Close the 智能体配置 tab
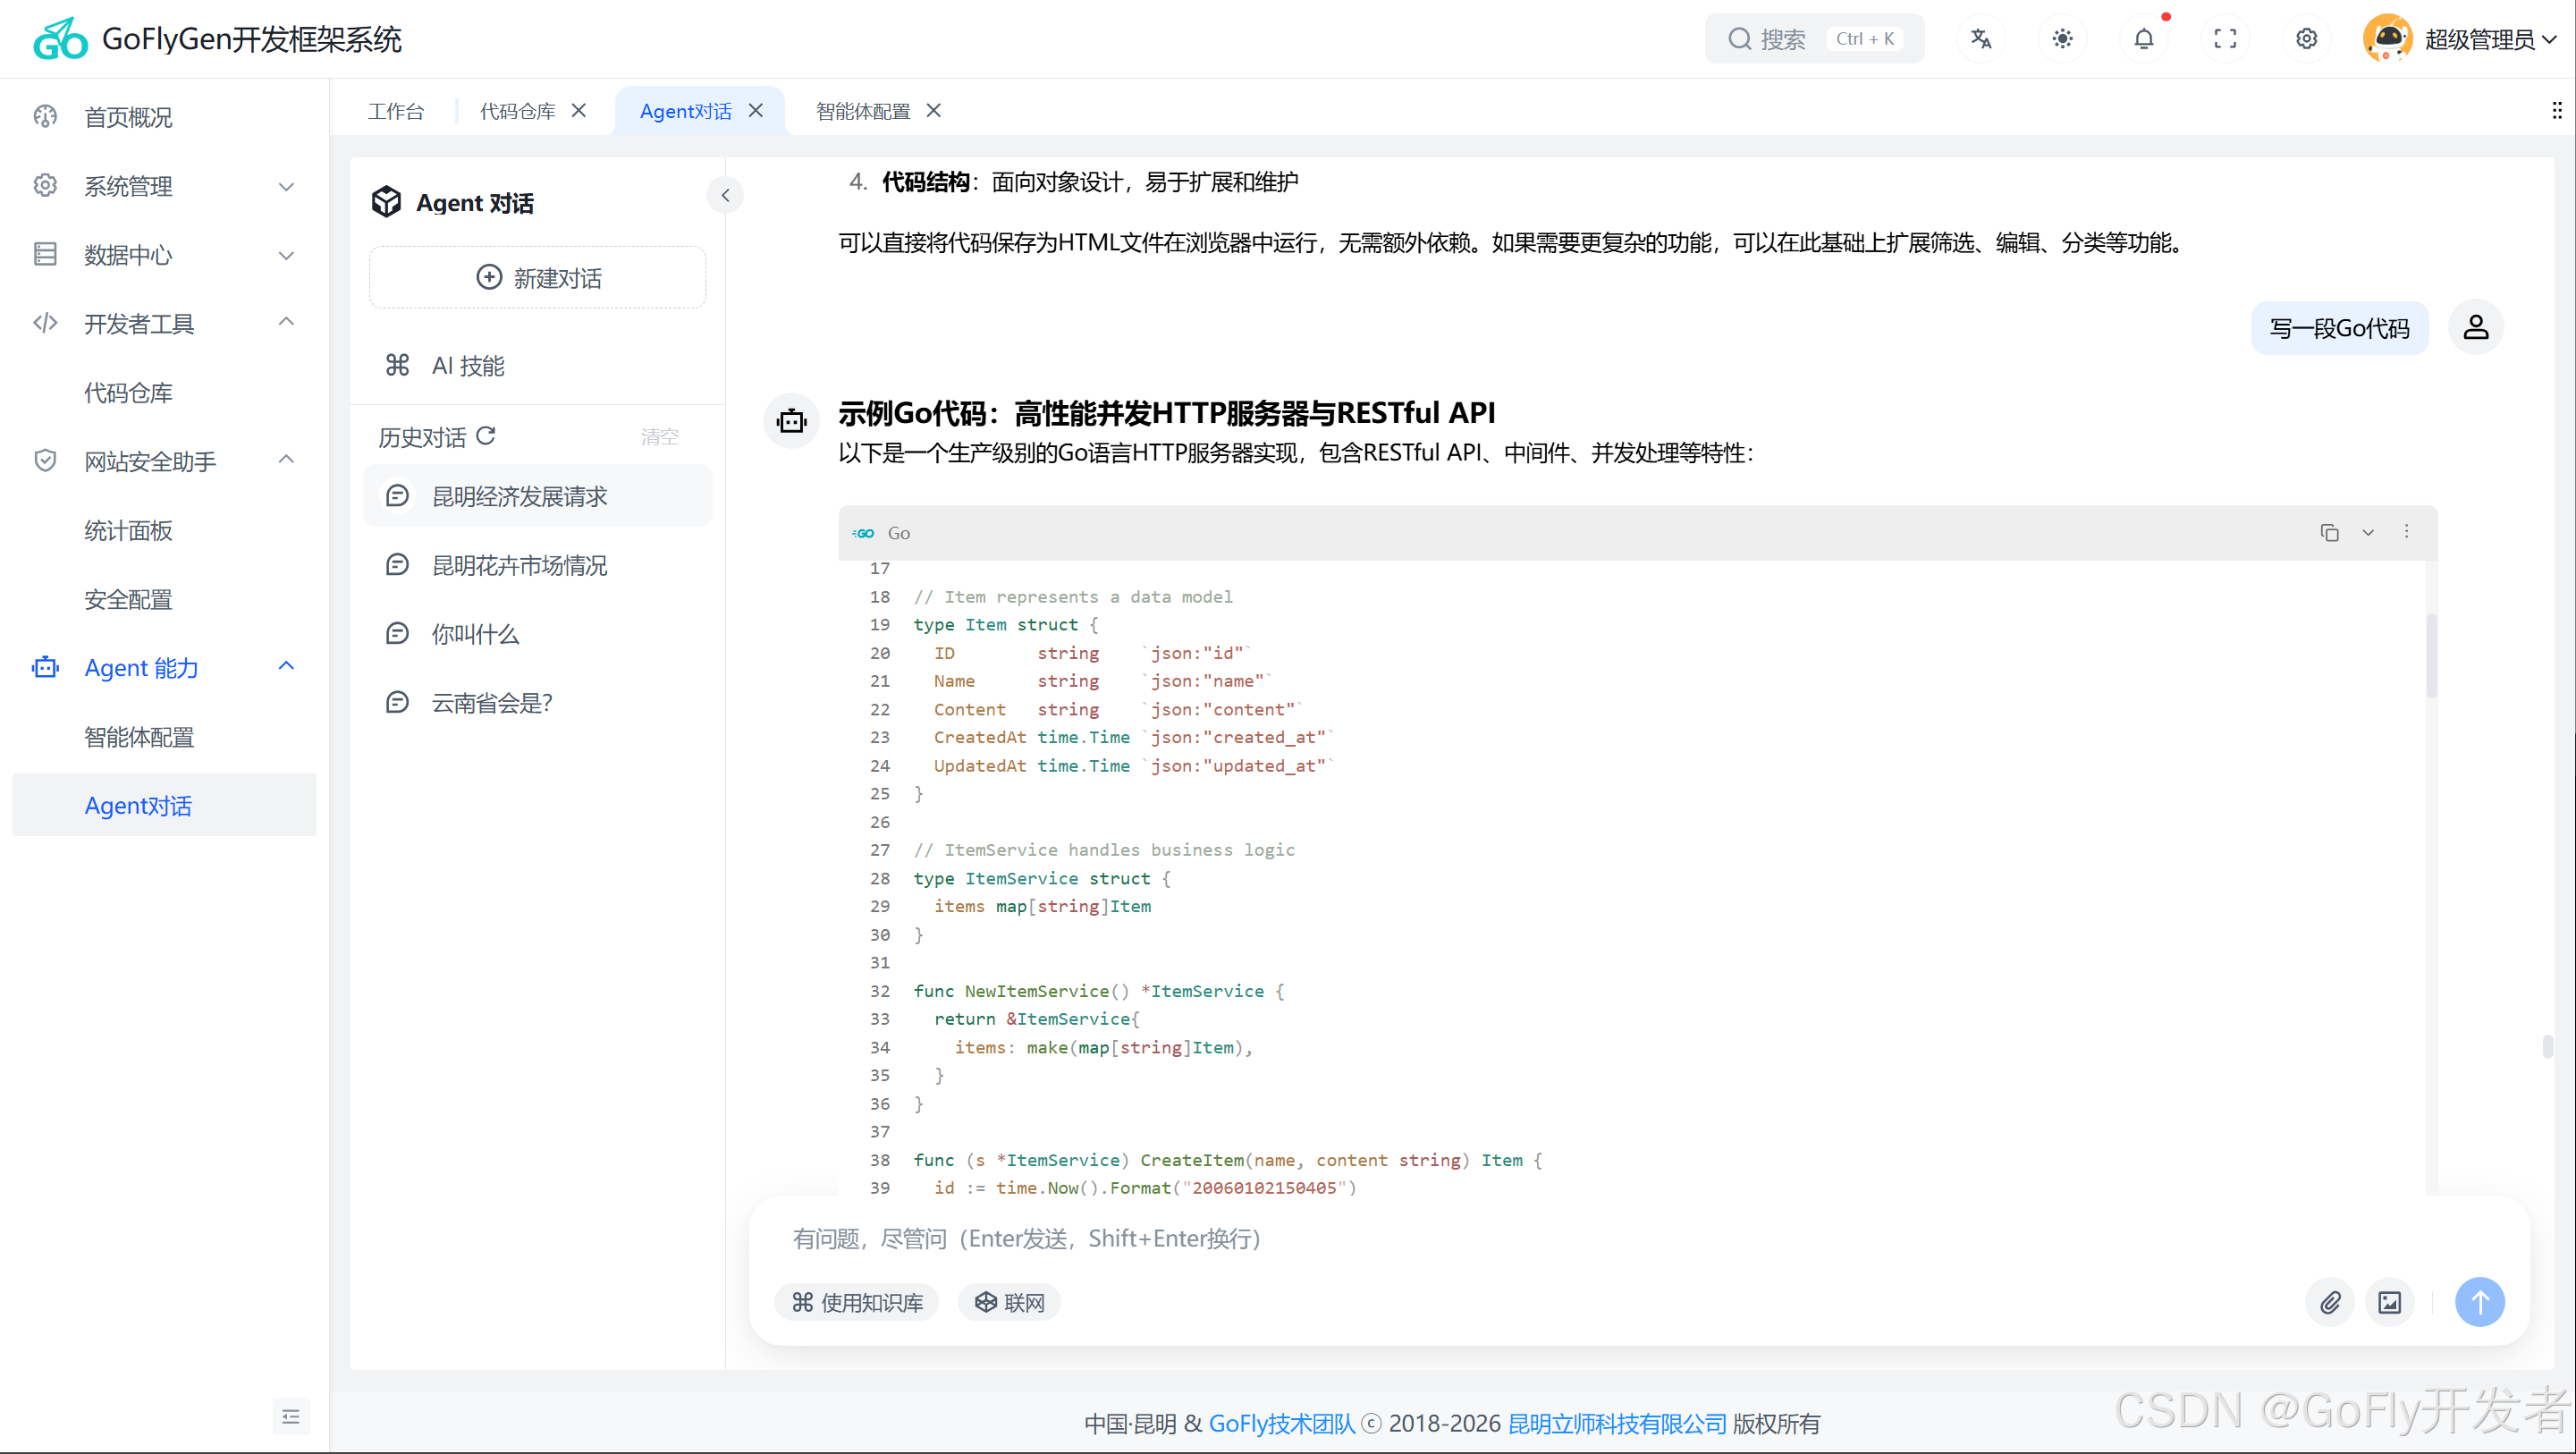Image resolution: width=2576 pixels, height=1454 pixels. pyautogui.click(x=934, y=111)
